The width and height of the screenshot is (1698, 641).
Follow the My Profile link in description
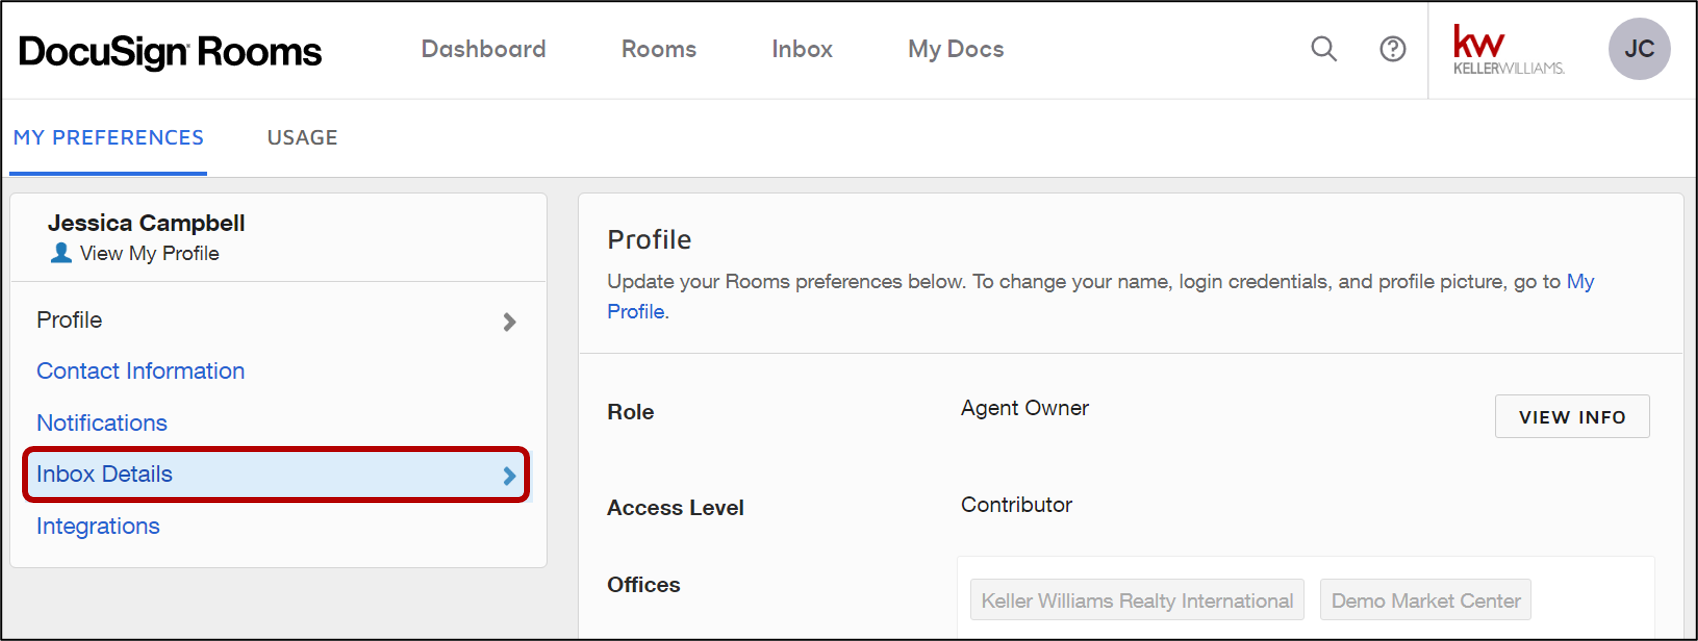click(1580, 282)
